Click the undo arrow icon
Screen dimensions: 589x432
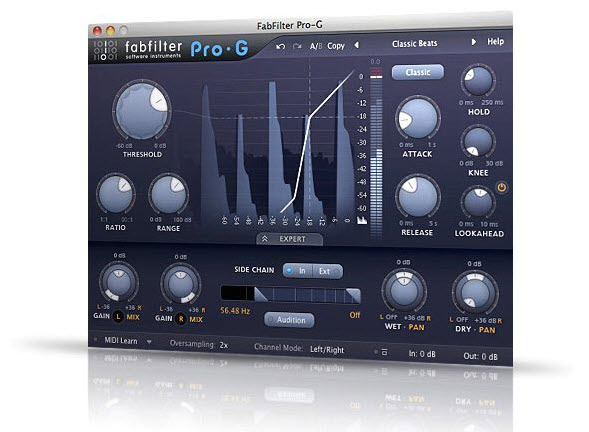[280, 47]
